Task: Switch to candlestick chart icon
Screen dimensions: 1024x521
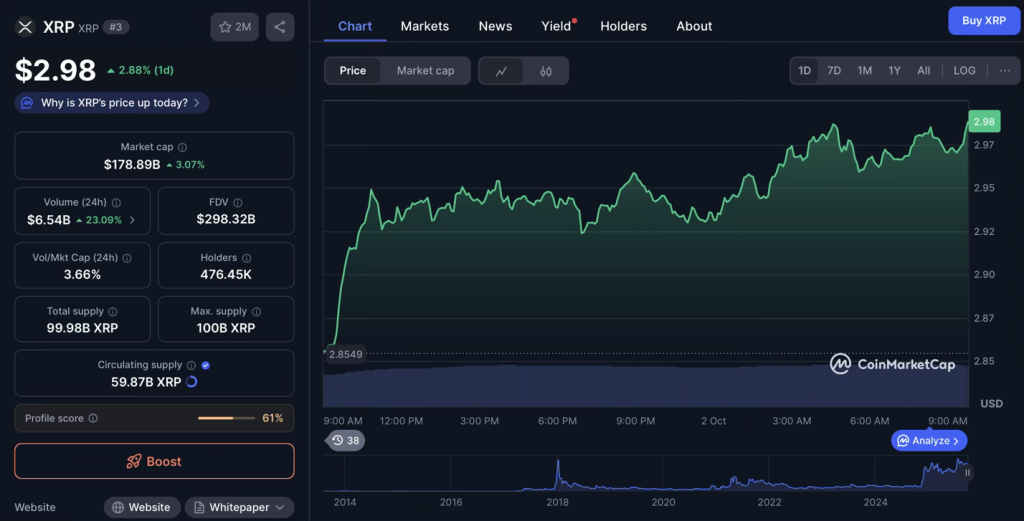Action: [x=546, y=71]
